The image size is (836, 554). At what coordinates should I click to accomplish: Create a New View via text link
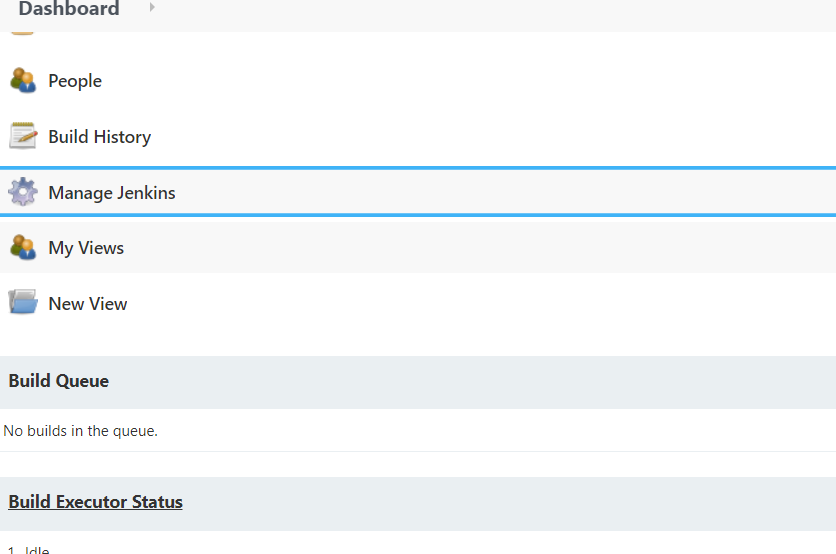pyautogui.click(x=87, y=304)
